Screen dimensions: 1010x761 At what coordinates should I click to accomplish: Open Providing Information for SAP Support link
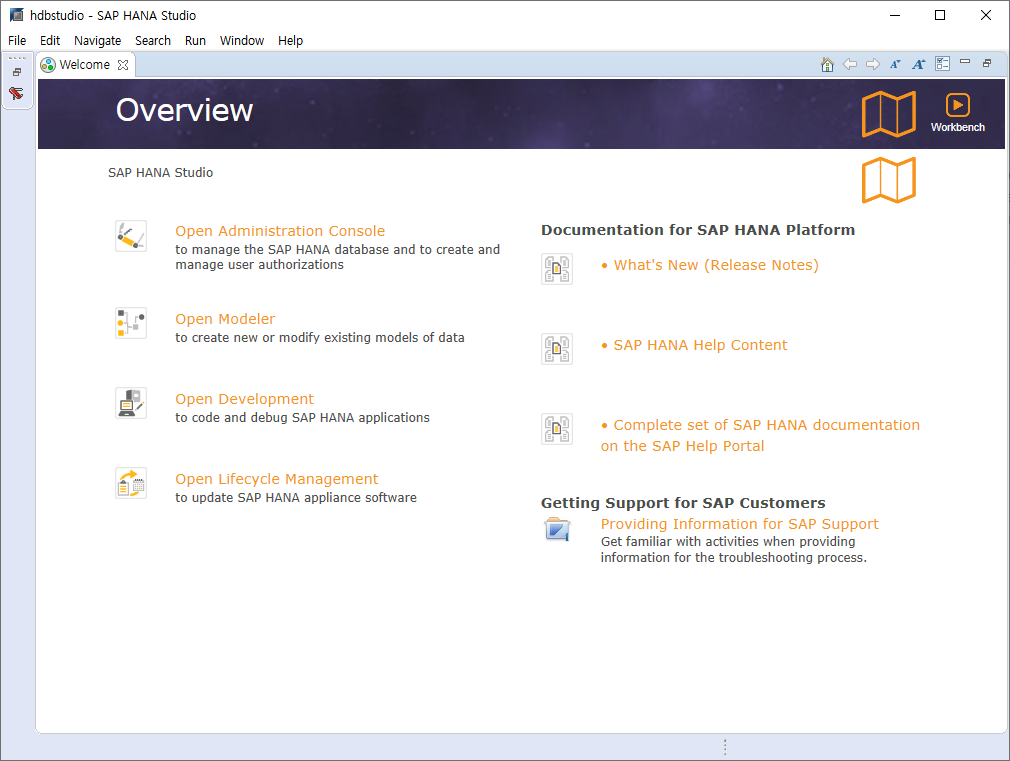pos(739,524)
